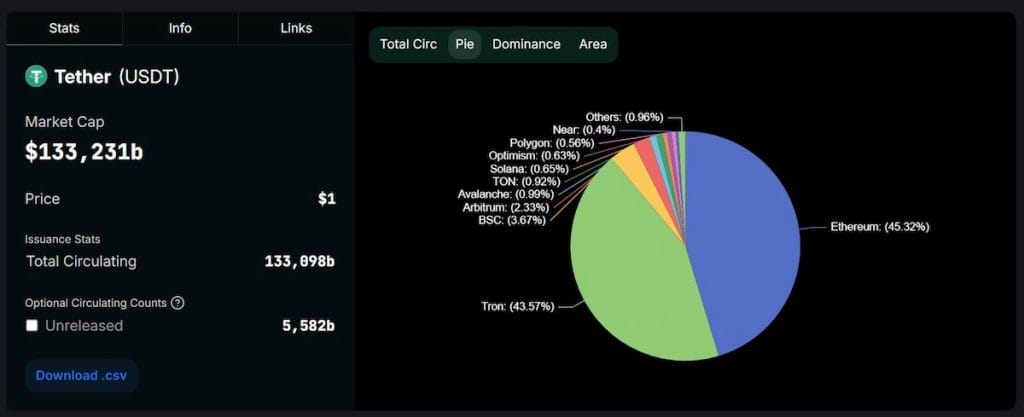Select the Optimism: (0.63%) label
The image size is (1024, 417).
tap(534, 155)
